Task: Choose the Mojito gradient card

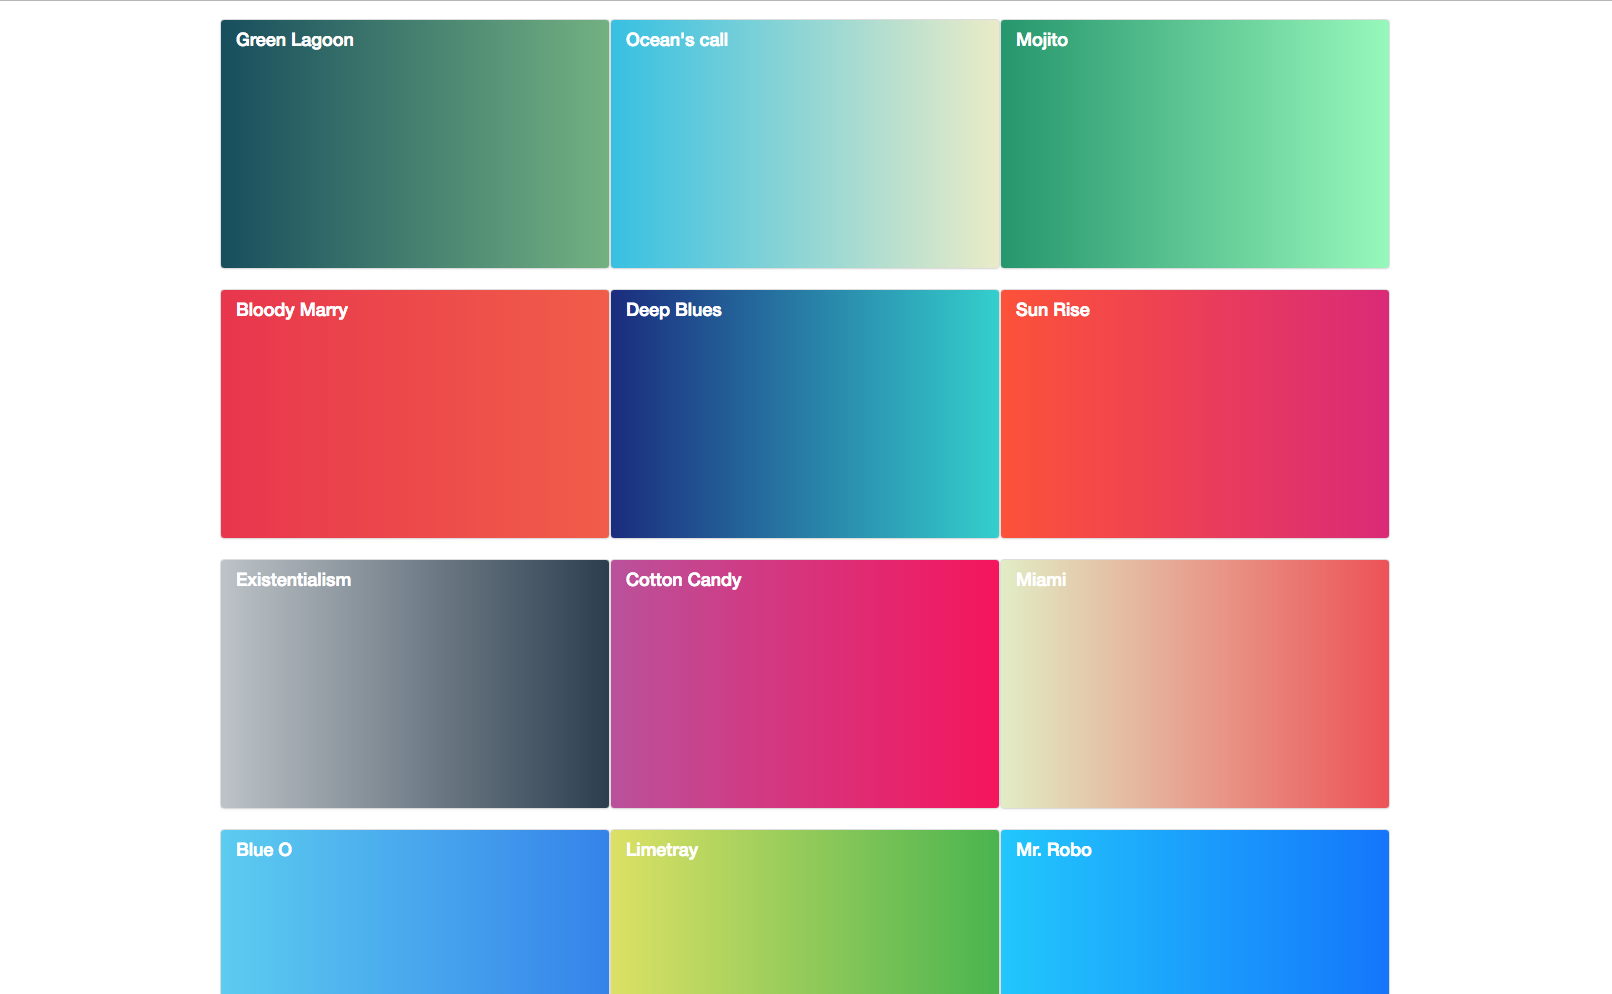Action: point(1195,144)
